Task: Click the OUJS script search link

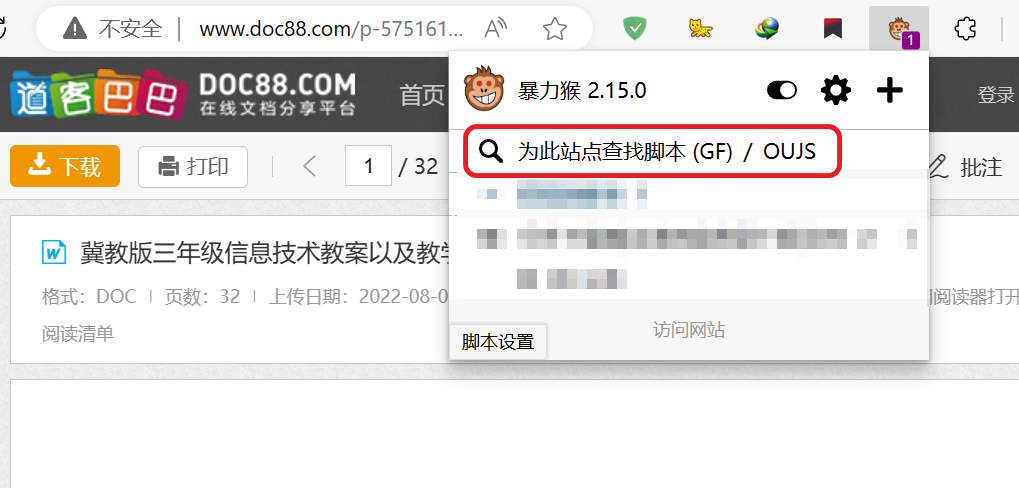Action: 789,151
